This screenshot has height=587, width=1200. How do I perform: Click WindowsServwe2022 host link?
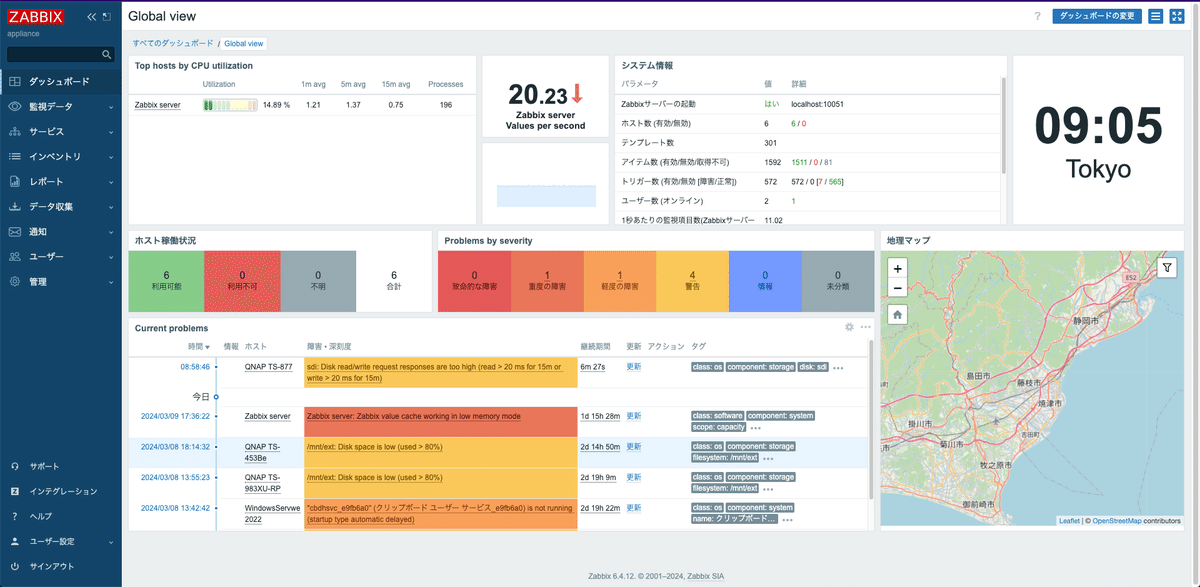[271, 514]
